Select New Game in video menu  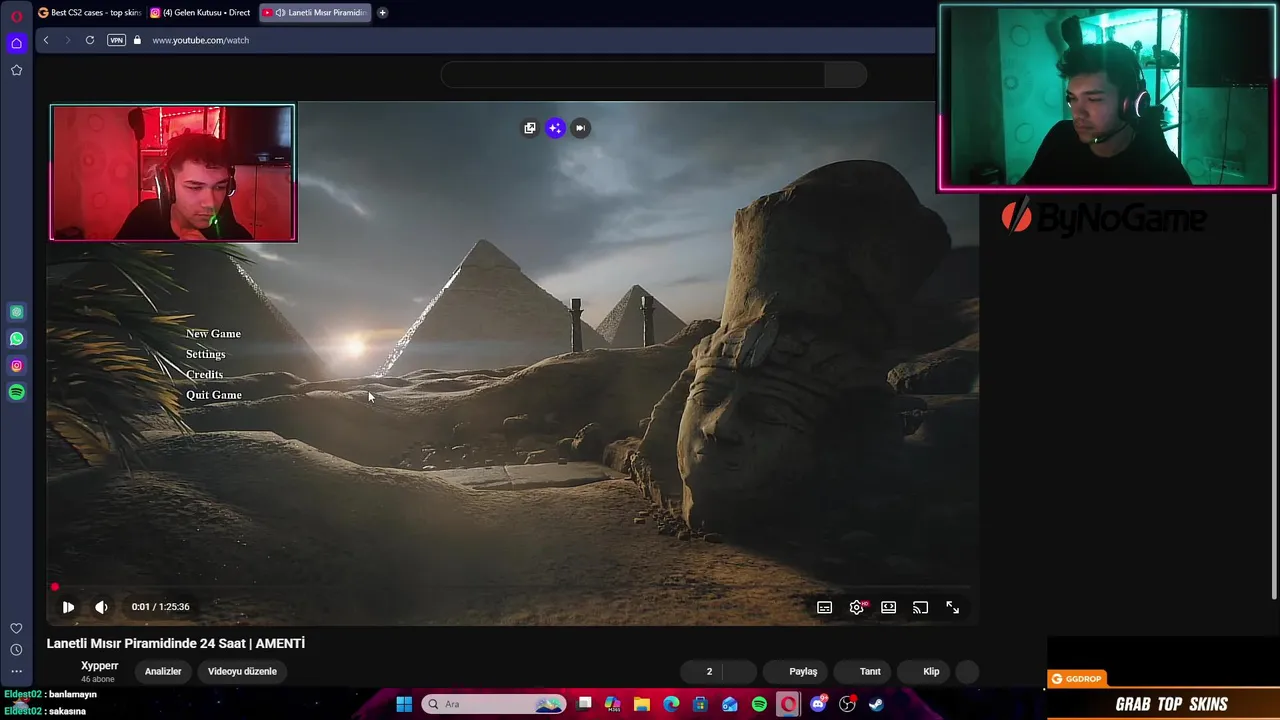tap(213, 334)
